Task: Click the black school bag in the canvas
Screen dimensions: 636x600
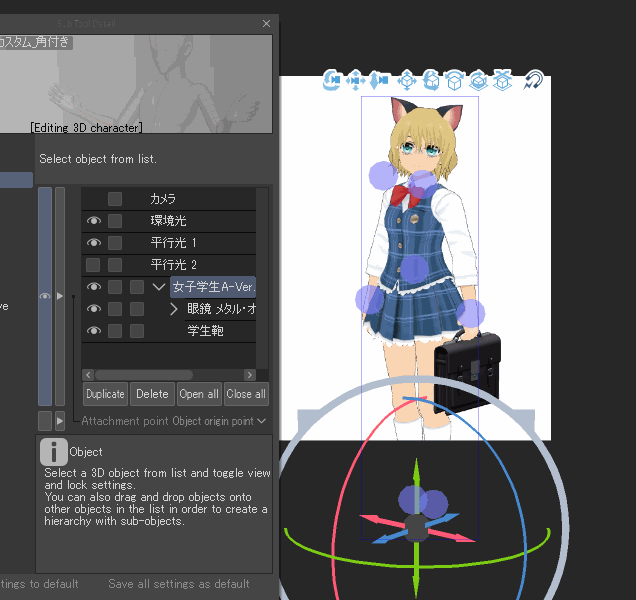Action: coord(467,371)
